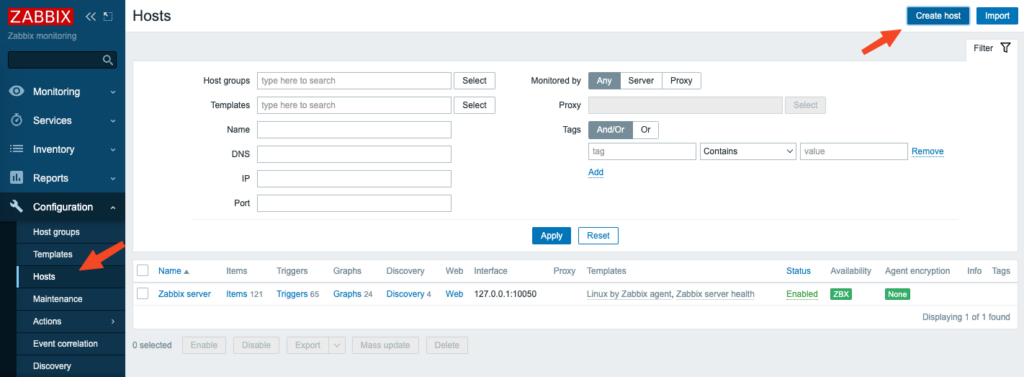Click the Filter funnel icon
The width and height of the screenshot is (1024, 377).
click(1005, 48)
